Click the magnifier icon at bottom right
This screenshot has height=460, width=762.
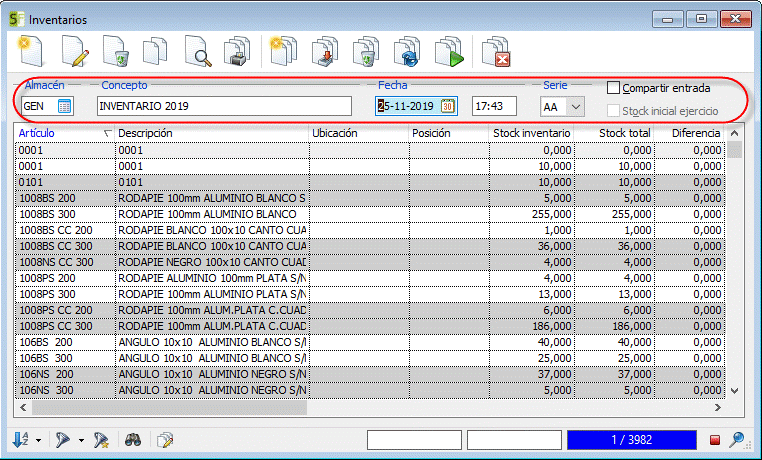pos(737,440)
